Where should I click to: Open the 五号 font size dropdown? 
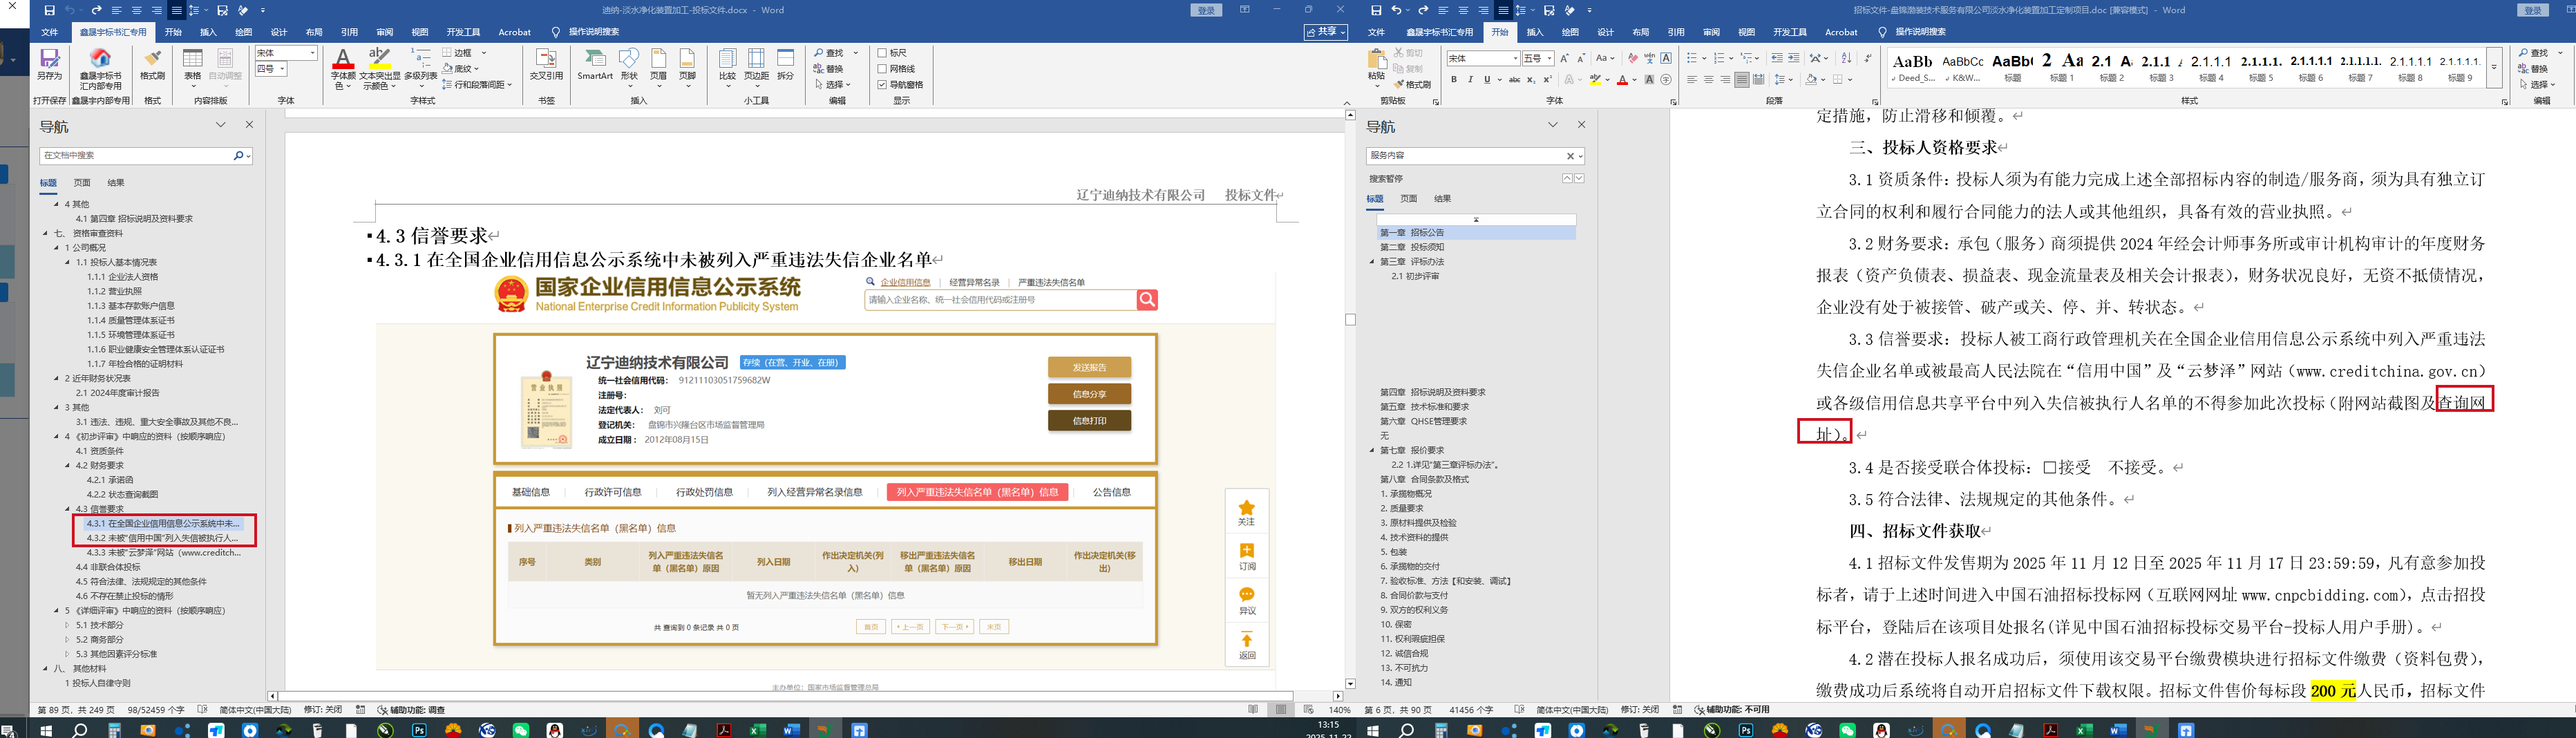[1549, 58]
